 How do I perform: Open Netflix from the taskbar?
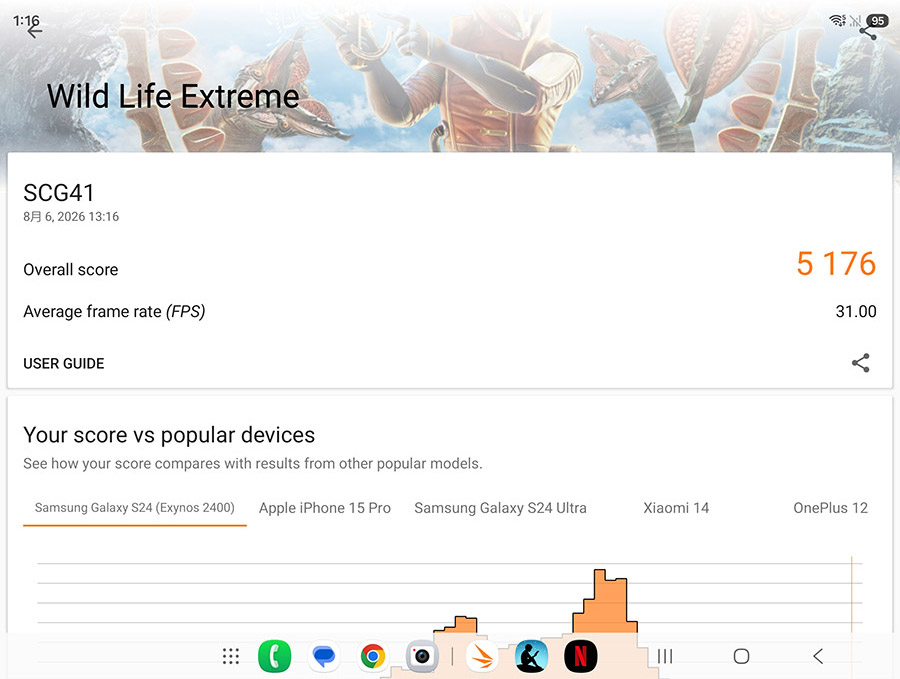click(581, 656)
